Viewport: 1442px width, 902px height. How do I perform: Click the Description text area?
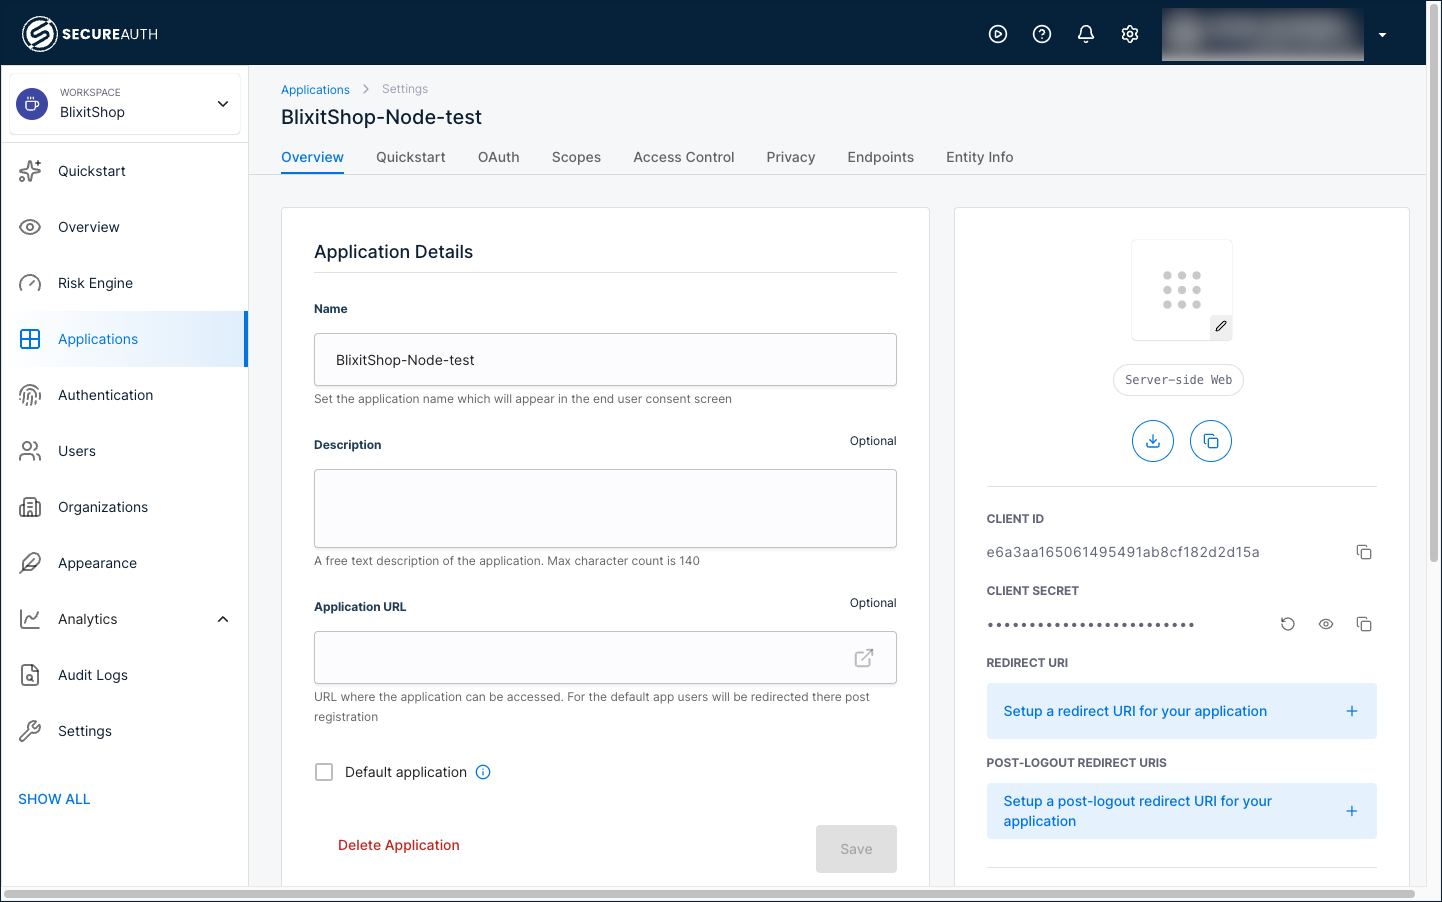(x=605, y=508)
